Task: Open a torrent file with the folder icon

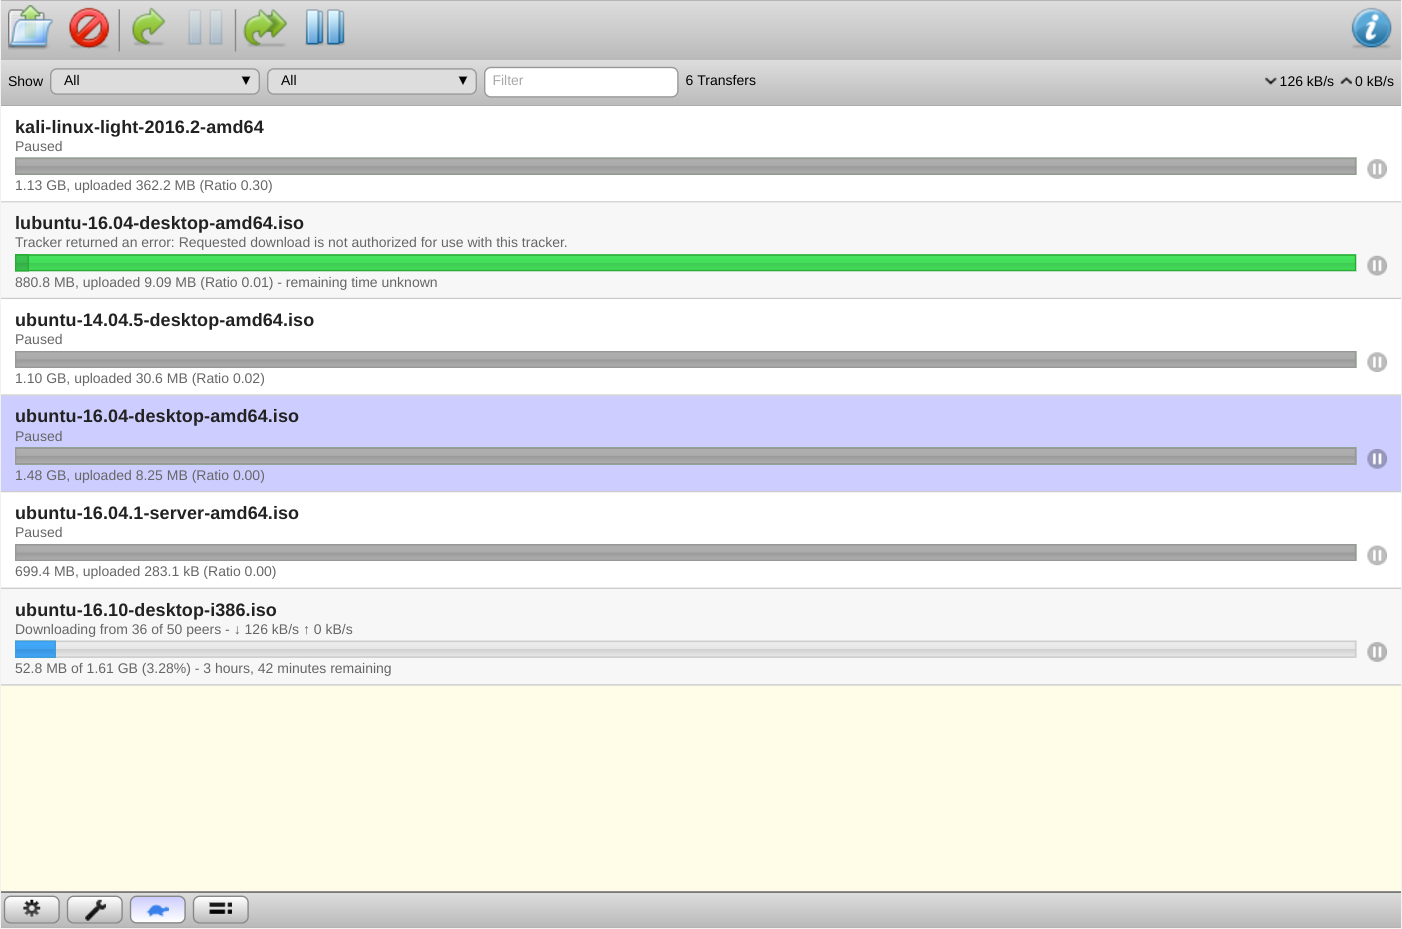Action: tap(29, 28)
